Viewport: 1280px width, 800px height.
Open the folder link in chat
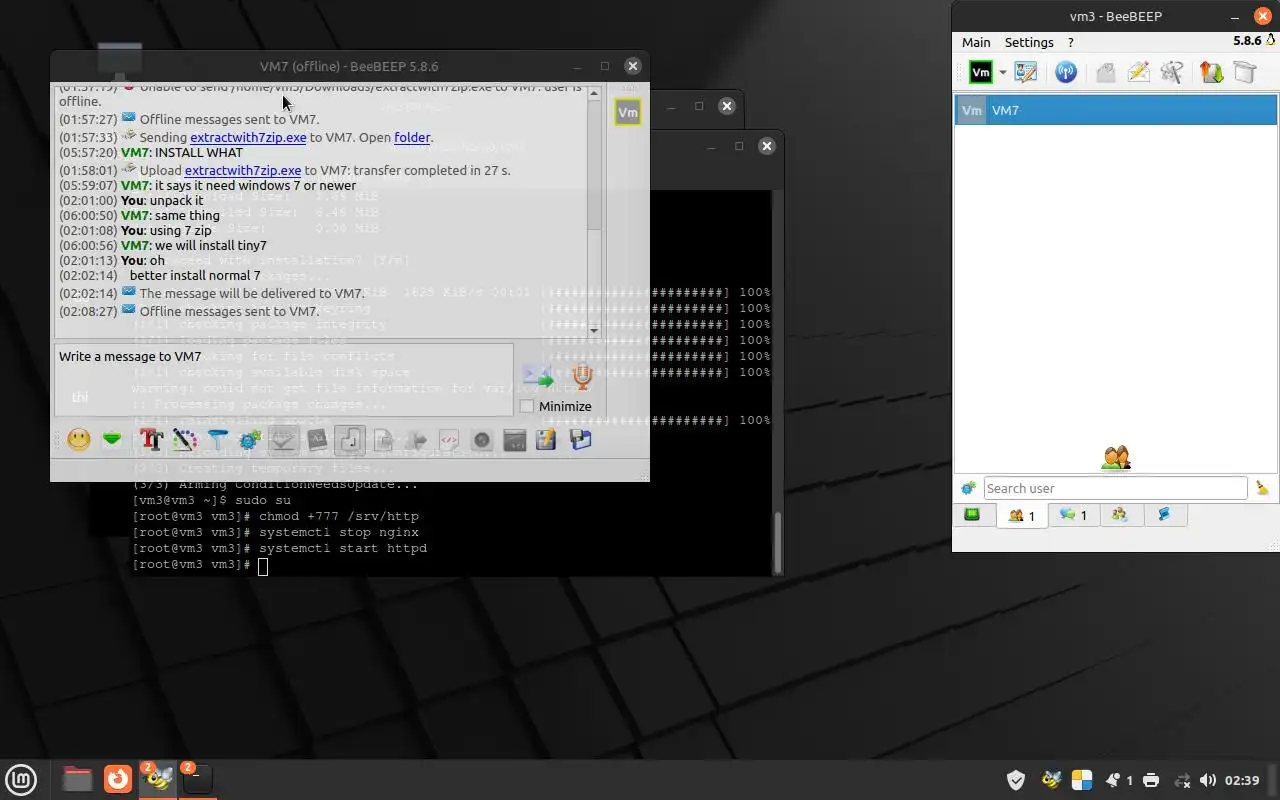point(412,138)
